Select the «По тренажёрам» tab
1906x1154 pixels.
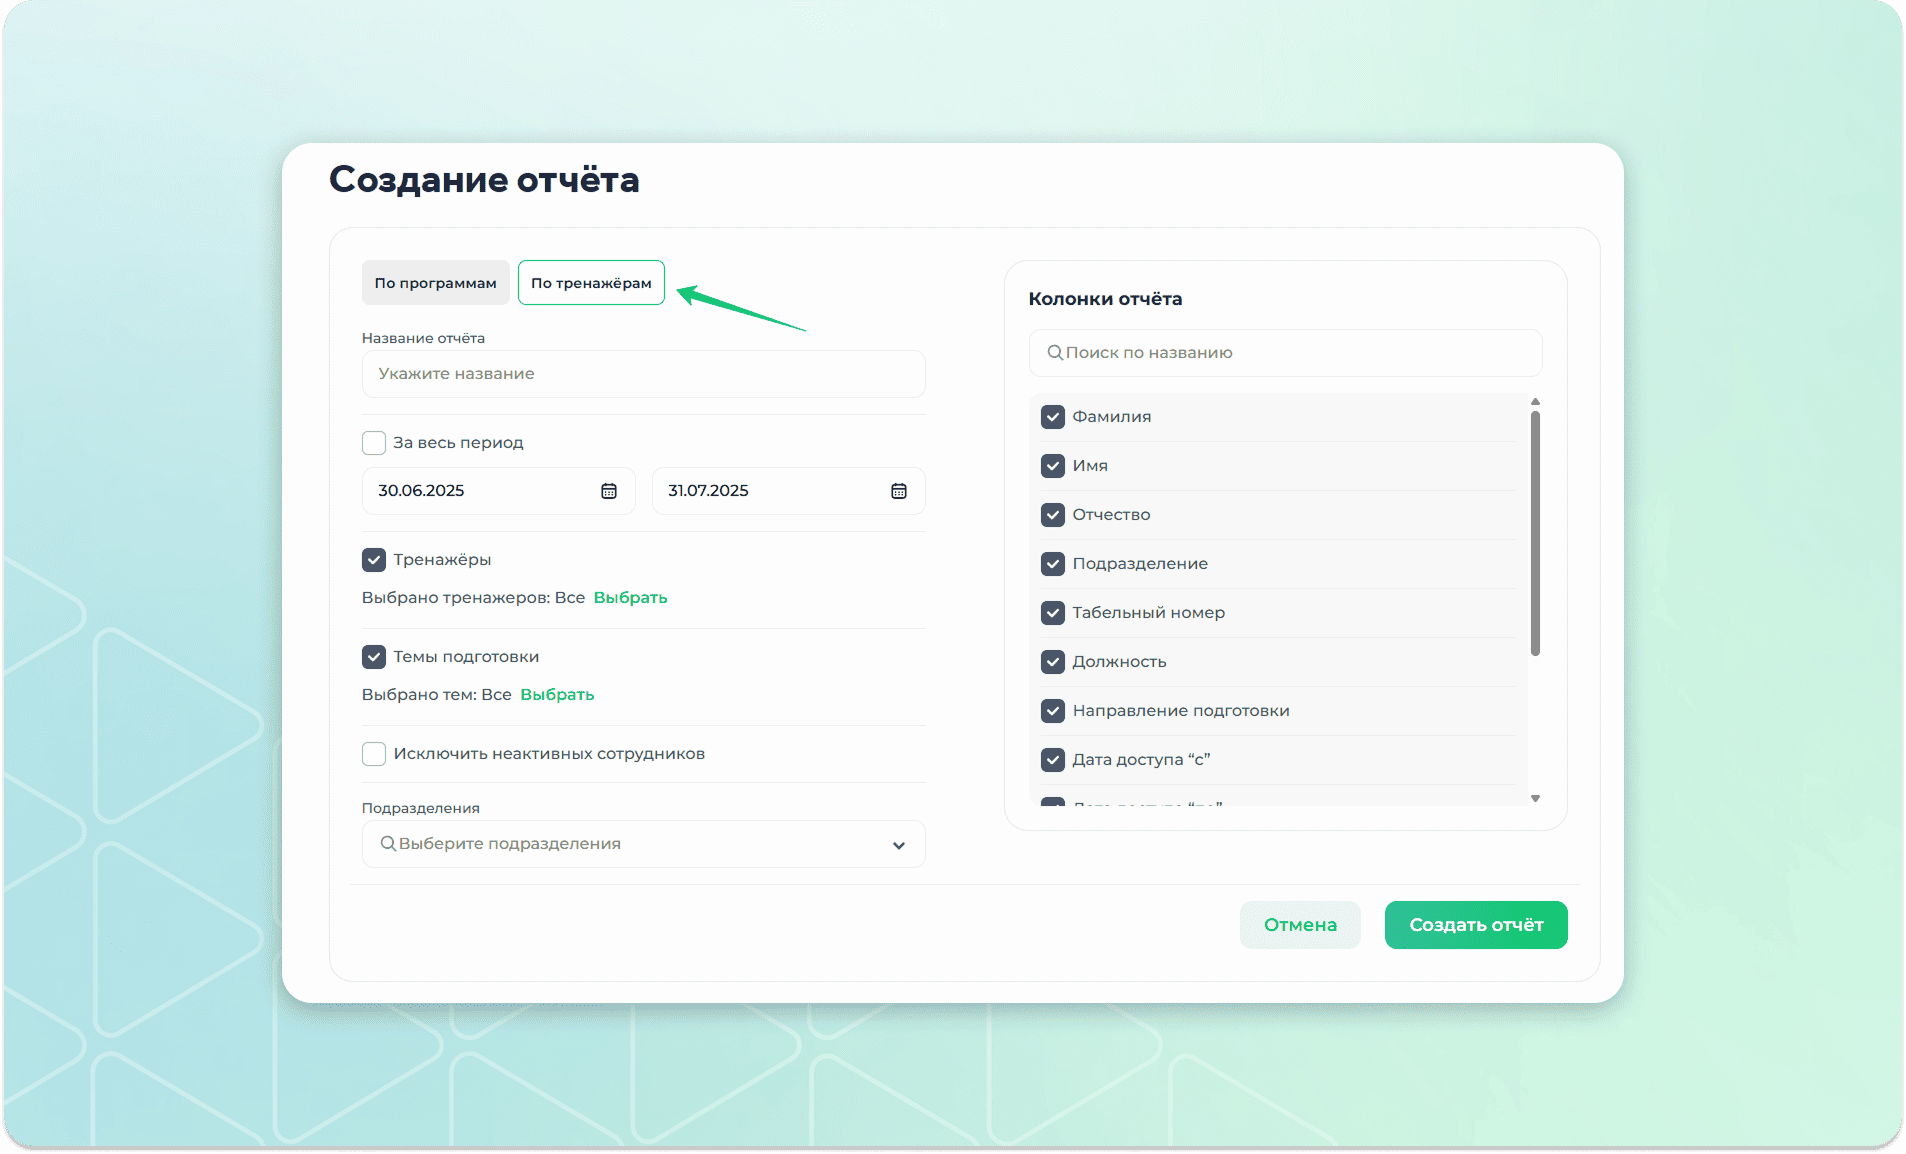[x=591, y=283]
